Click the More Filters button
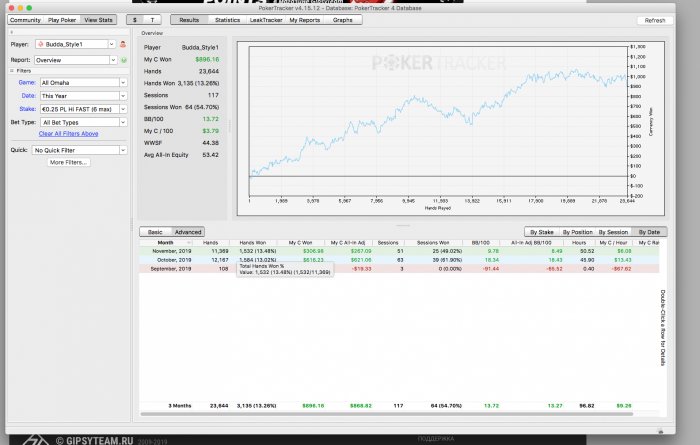 pyautogui.click(x=69, y=162)
